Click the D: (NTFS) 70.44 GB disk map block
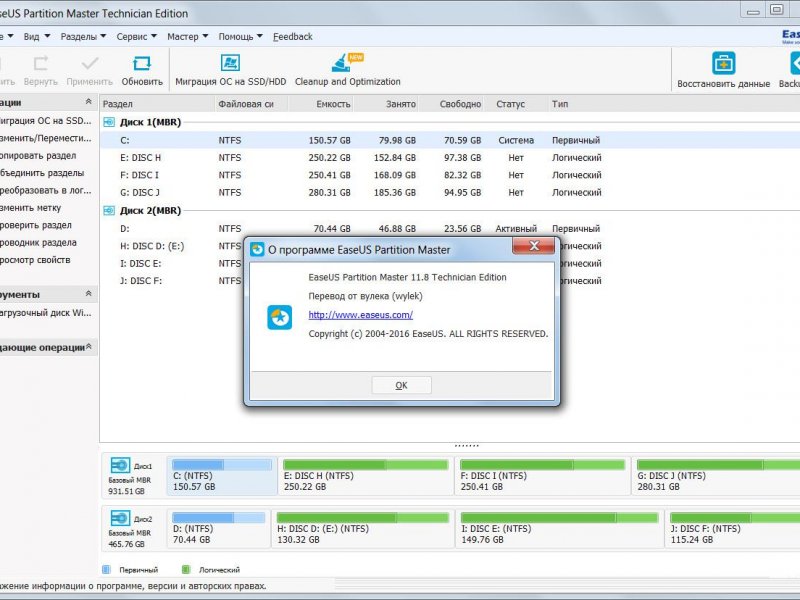Image resolution: width=800 pixels, height=600 pixels. pyautogui.click(x=218, y=529)
